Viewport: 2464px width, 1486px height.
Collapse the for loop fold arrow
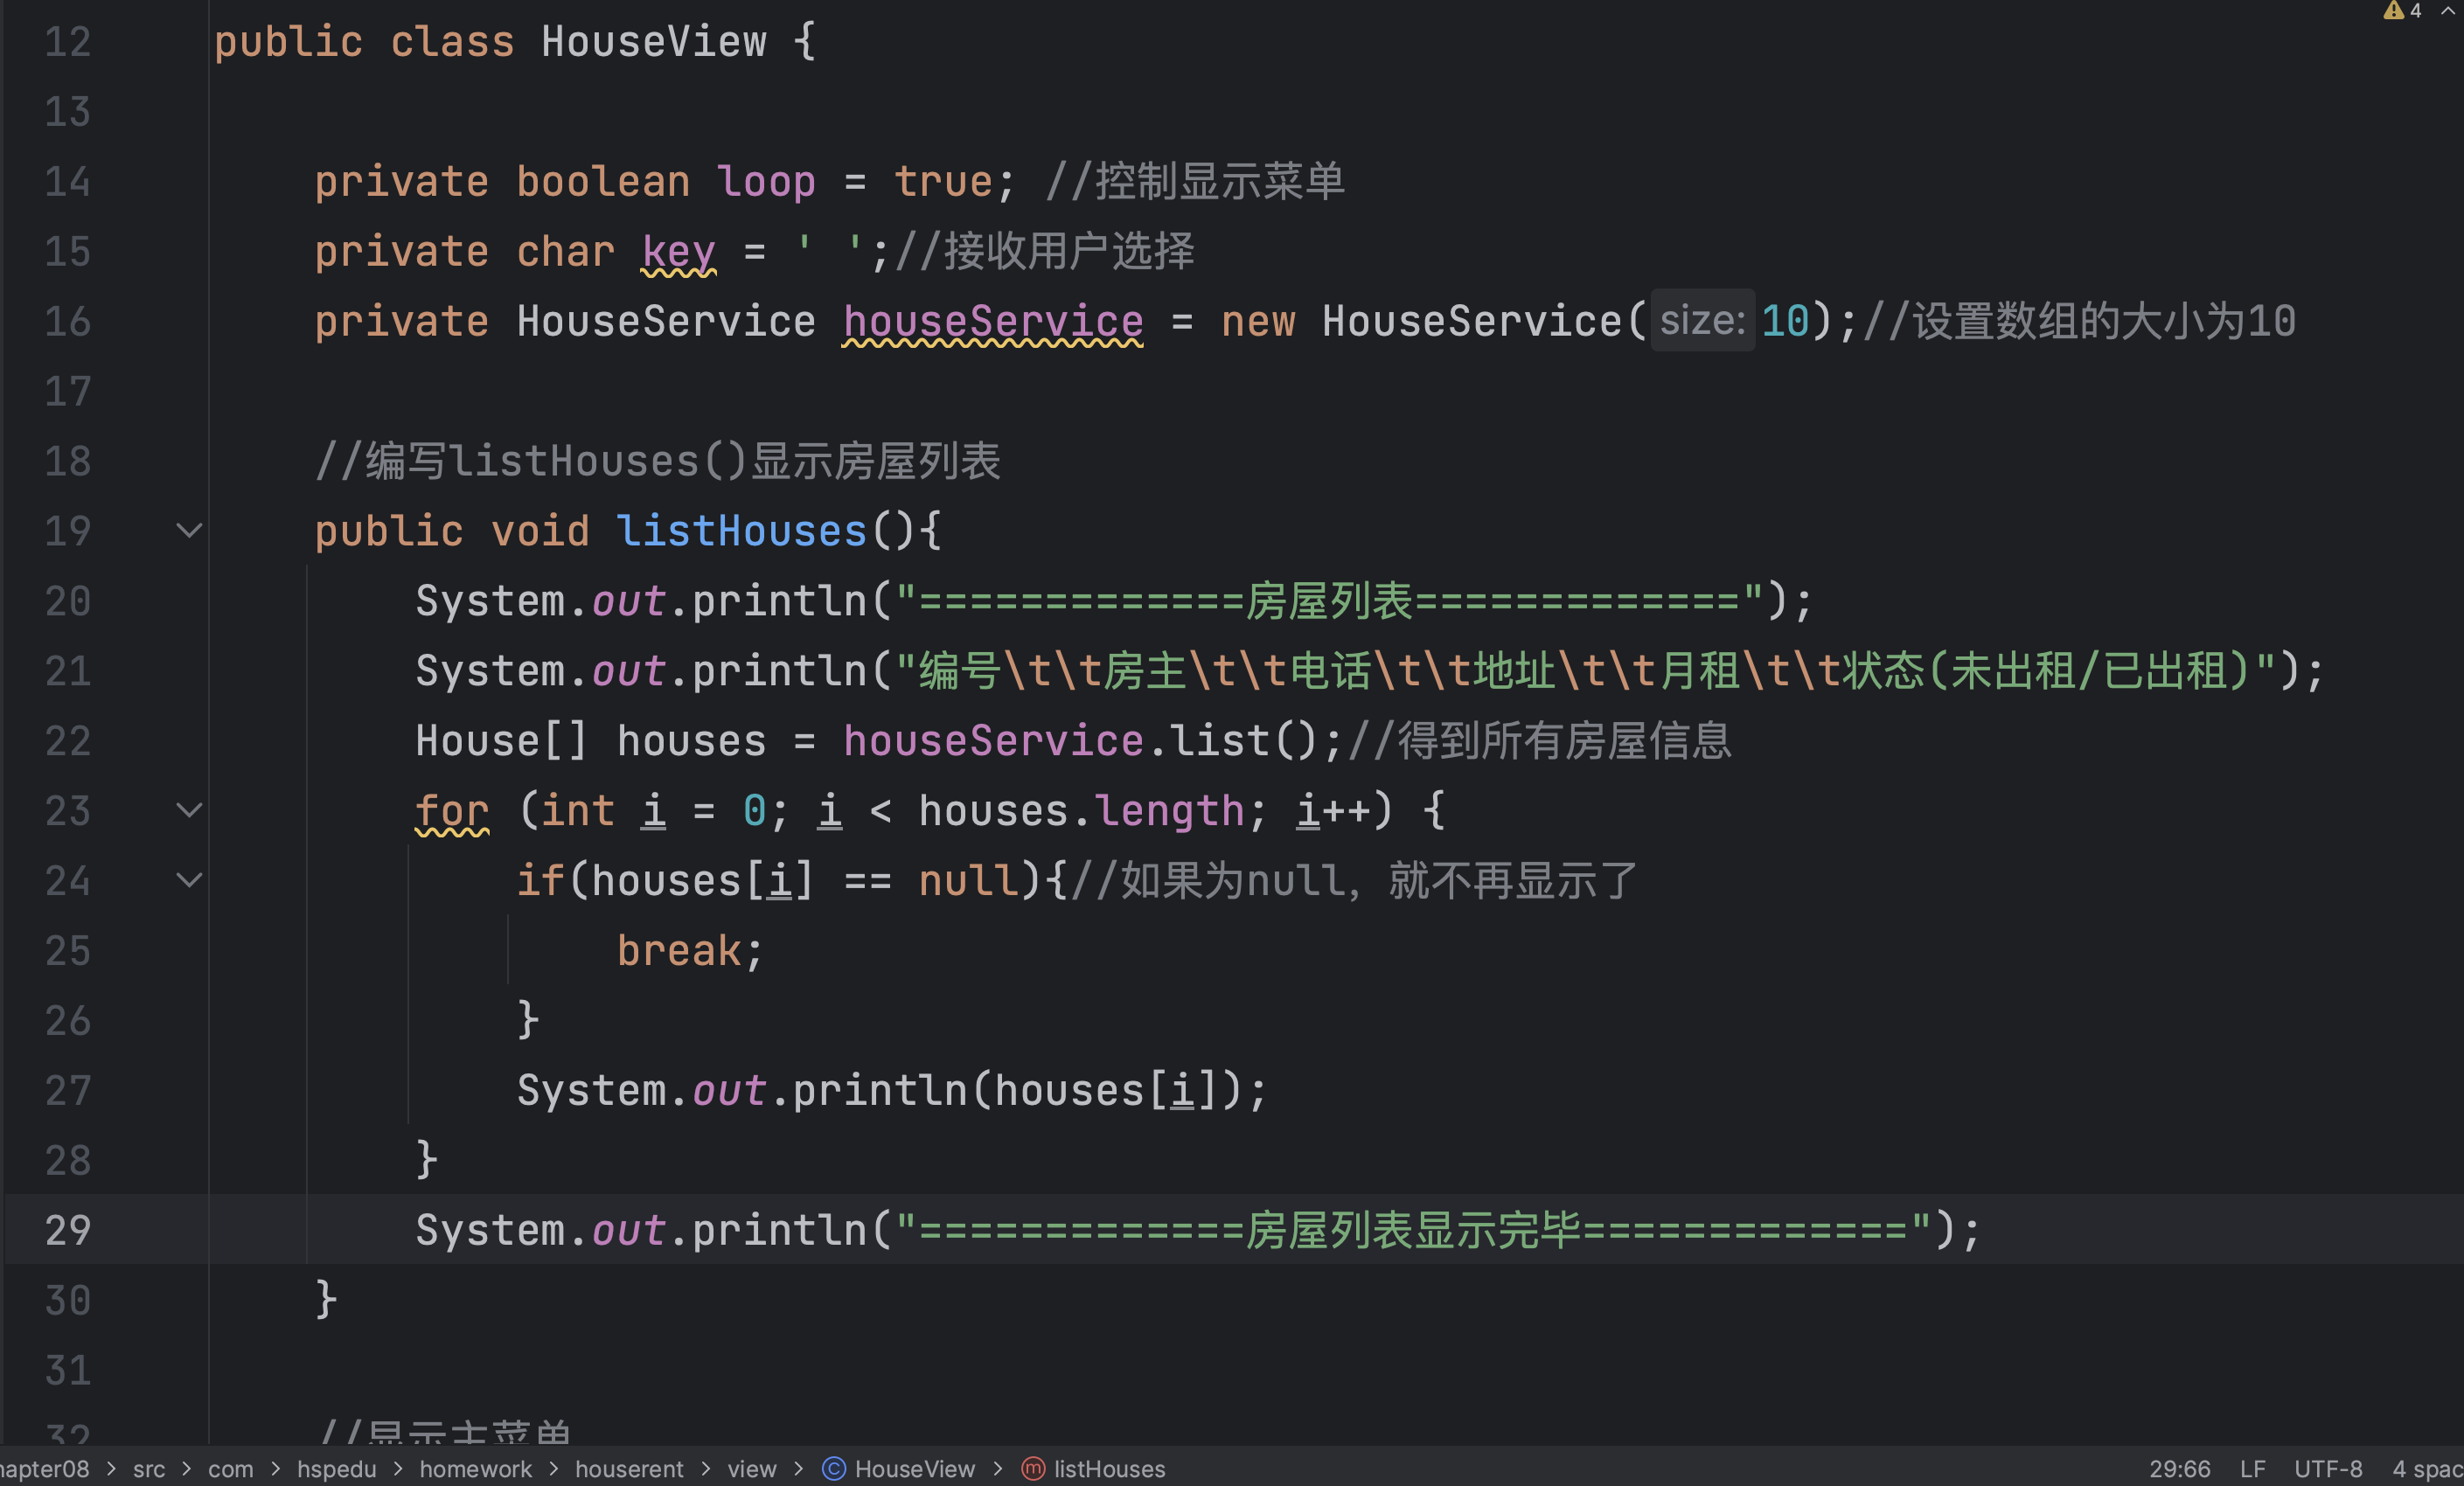[189, 810]
